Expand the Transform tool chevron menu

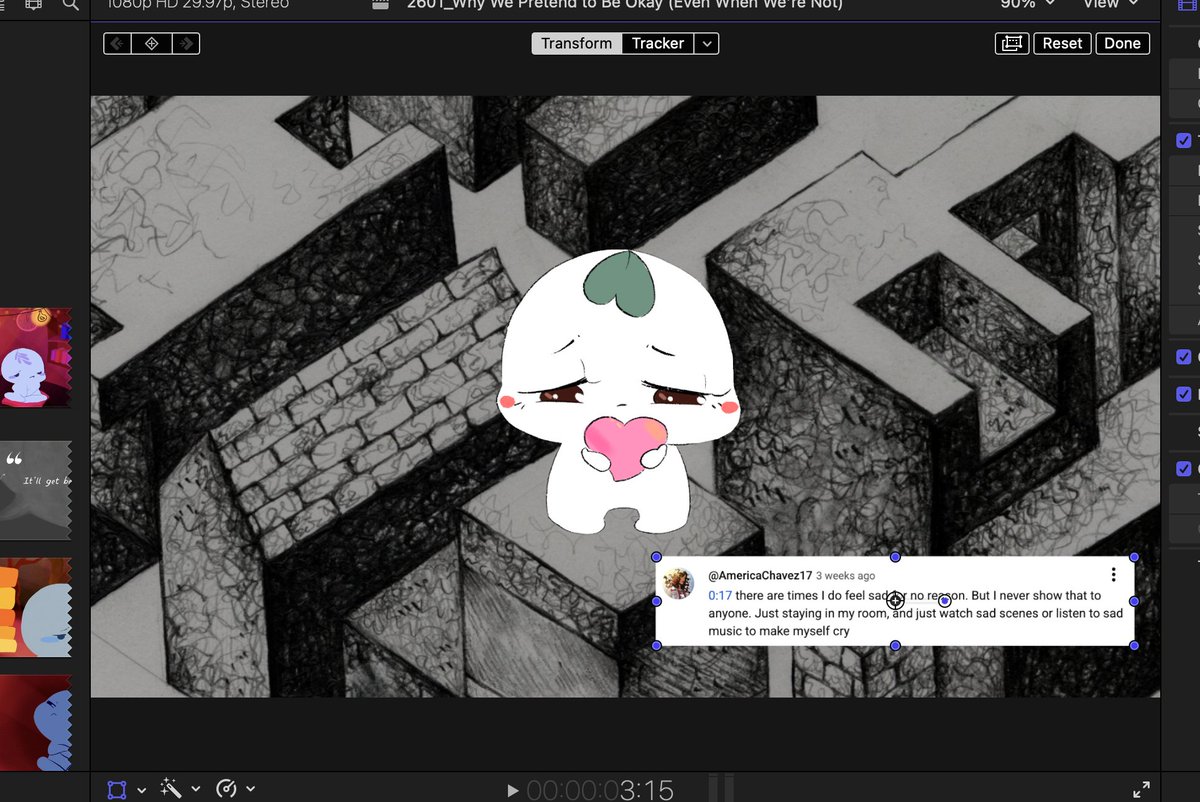[141, 789]
